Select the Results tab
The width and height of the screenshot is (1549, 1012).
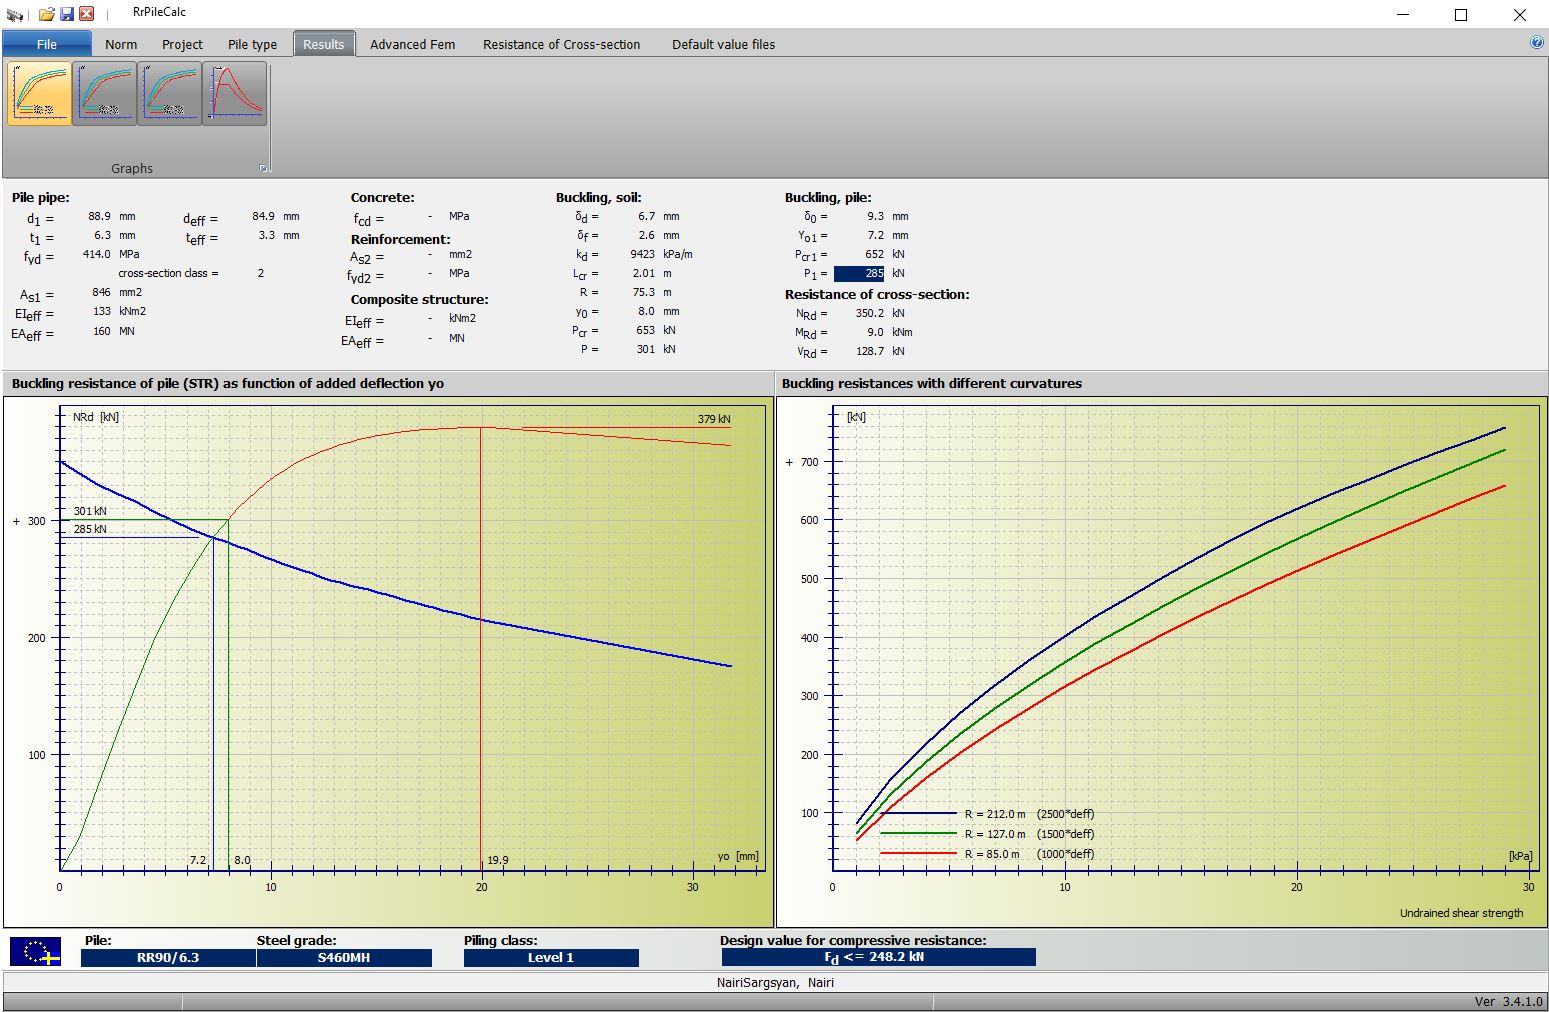coord(324,44)
